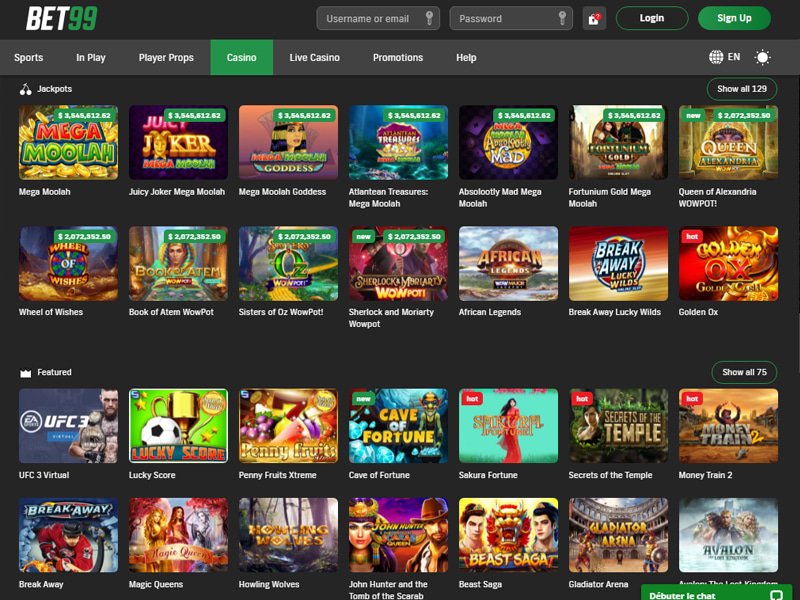Open African Legends game thumbnail
This screenshot has height=600, width=800.
(508, 263)
